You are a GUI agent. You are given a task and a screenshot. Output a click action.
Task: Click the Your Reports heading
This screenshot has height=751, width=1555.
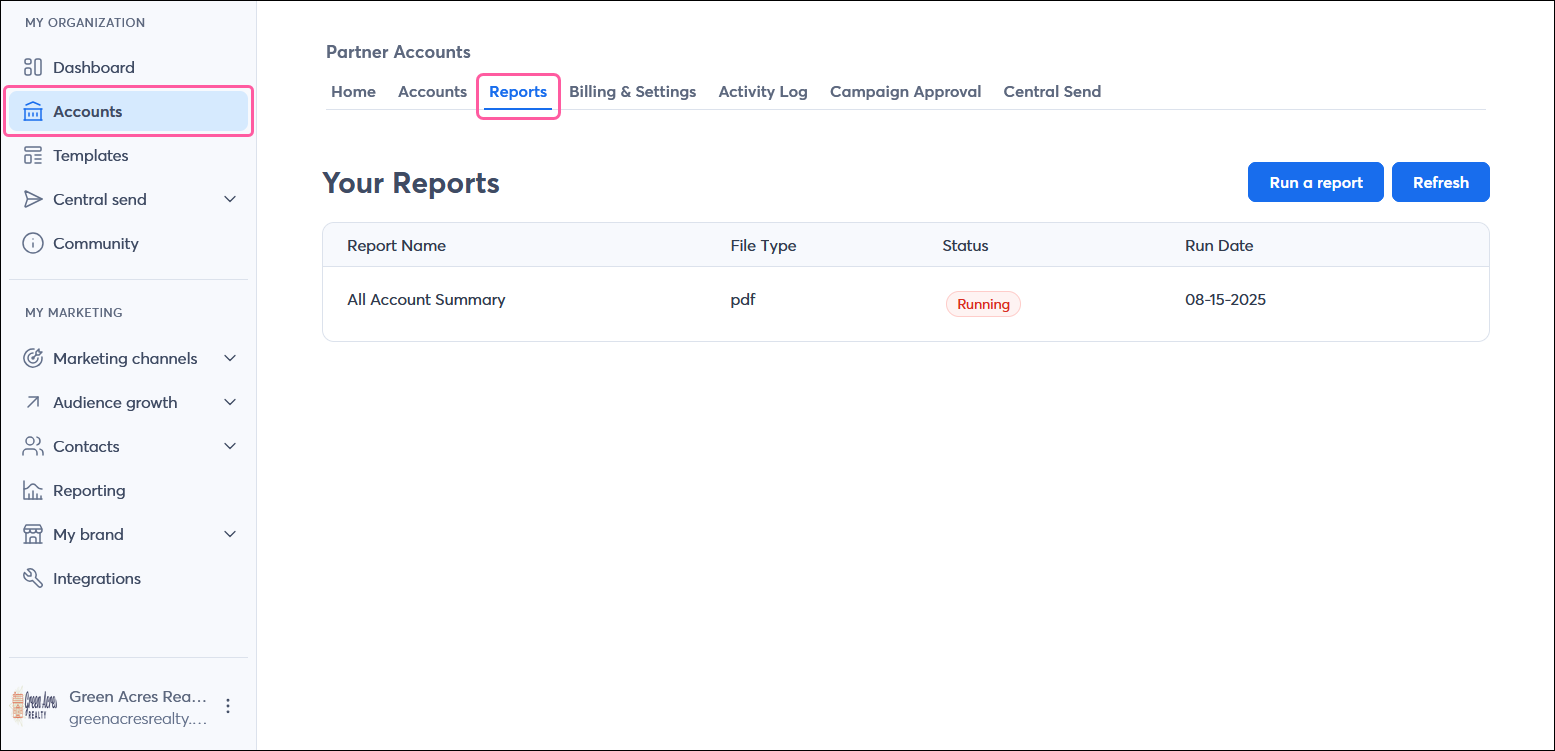pos(411,183)
